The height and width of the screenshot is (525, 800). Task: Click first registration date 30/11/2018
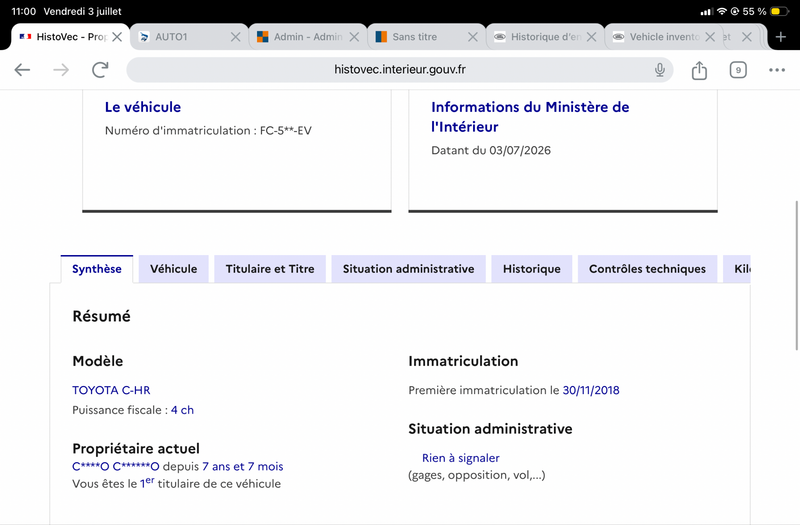click(x=591, y=390)
